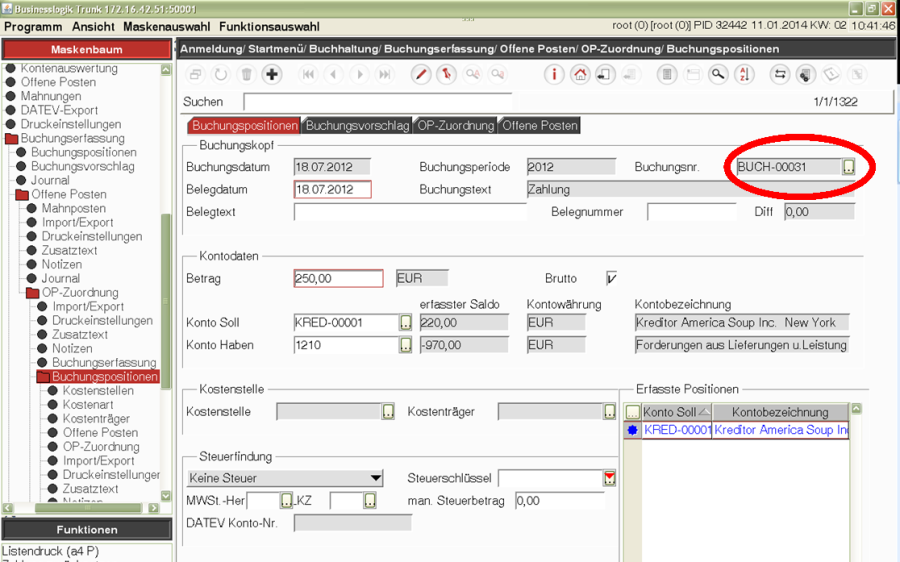Toggle the Brutto checkbox
The image size is (900, 562).
point(611,278)
